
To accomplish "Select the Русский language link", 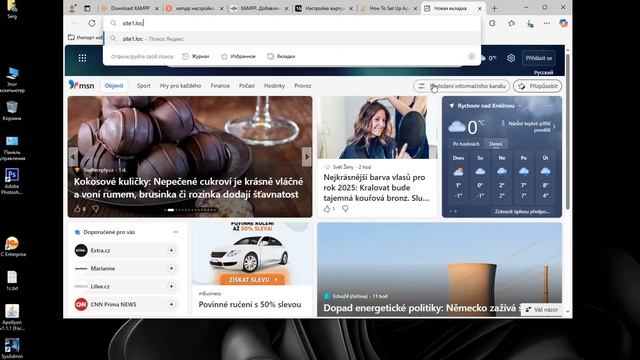I will click(x=543, y=73).
